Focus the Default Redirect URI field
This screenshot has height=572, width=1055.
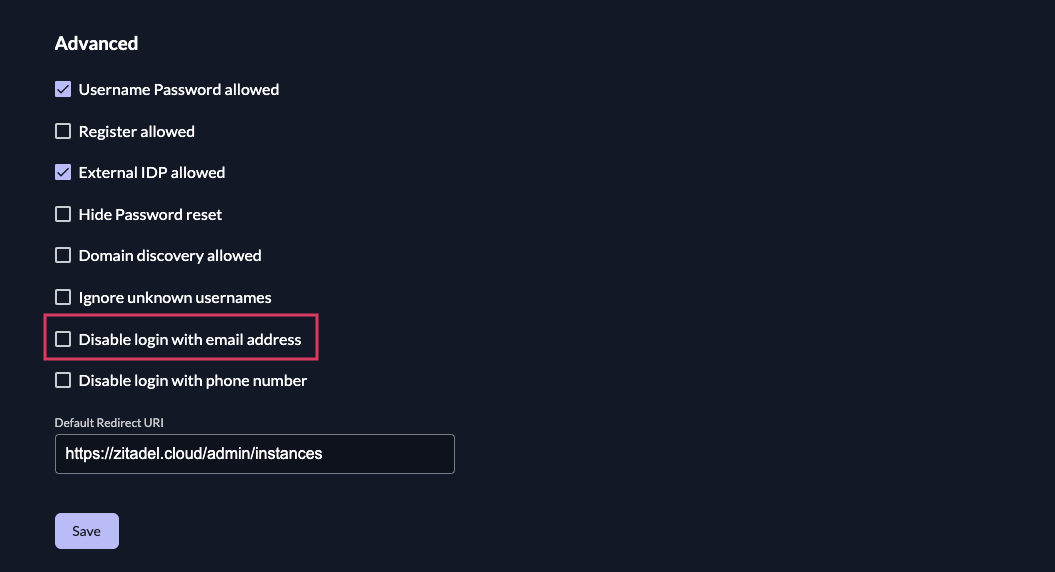tap(254, 453)
